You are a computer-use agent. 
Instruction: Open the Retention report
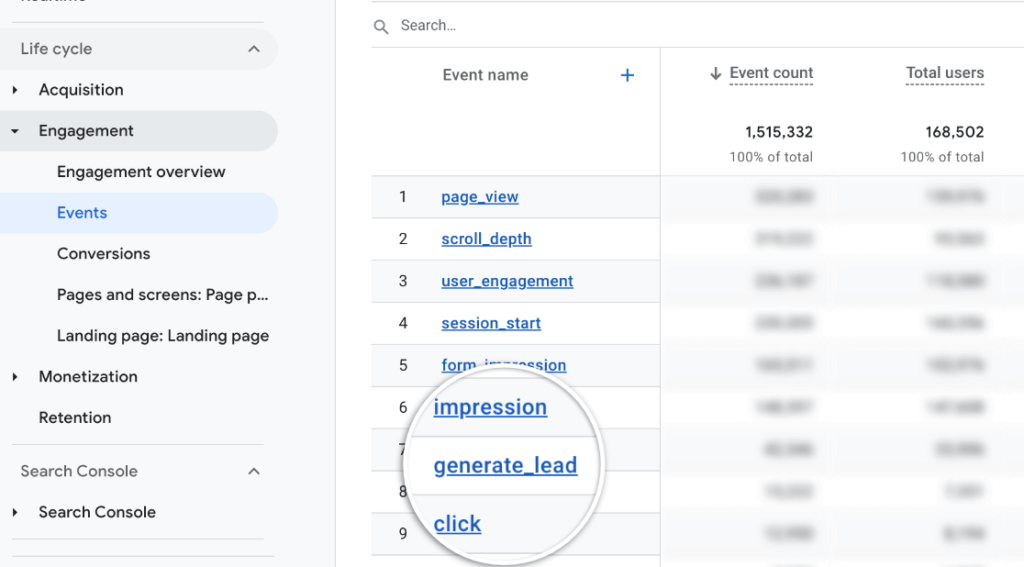pos(75,418)
